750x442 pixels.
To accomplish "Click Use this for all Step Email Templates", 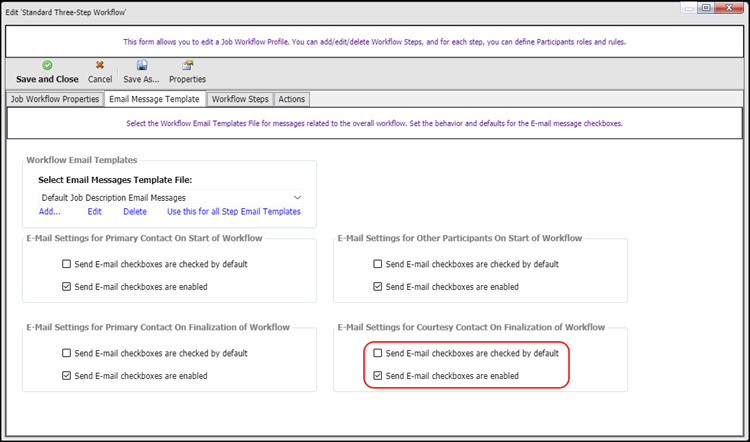I will [234, 211].
